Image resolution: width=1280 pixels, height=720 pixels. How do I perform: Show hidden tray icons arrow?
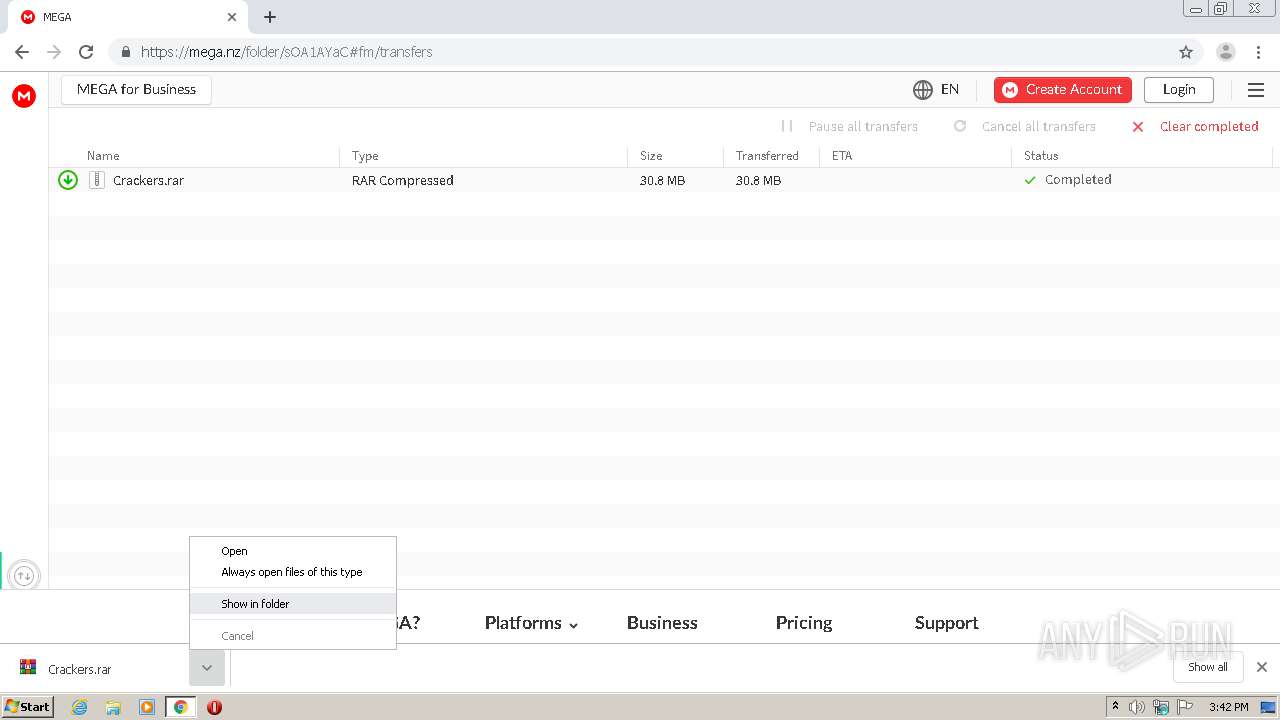pyautogui.click(x=1115, y=706)
